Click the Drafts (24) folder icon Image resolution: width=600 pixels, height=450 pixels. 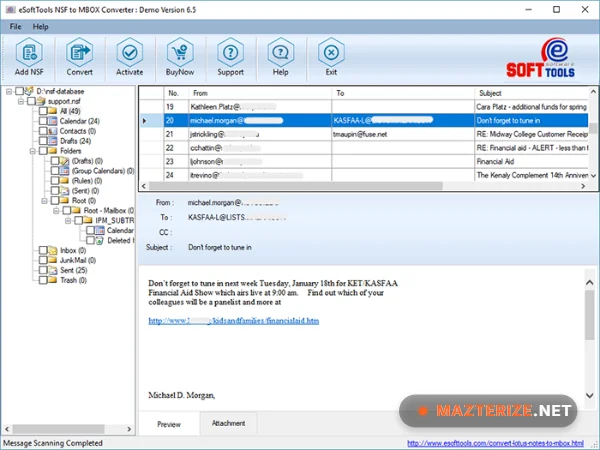click(x=53, y=141)
